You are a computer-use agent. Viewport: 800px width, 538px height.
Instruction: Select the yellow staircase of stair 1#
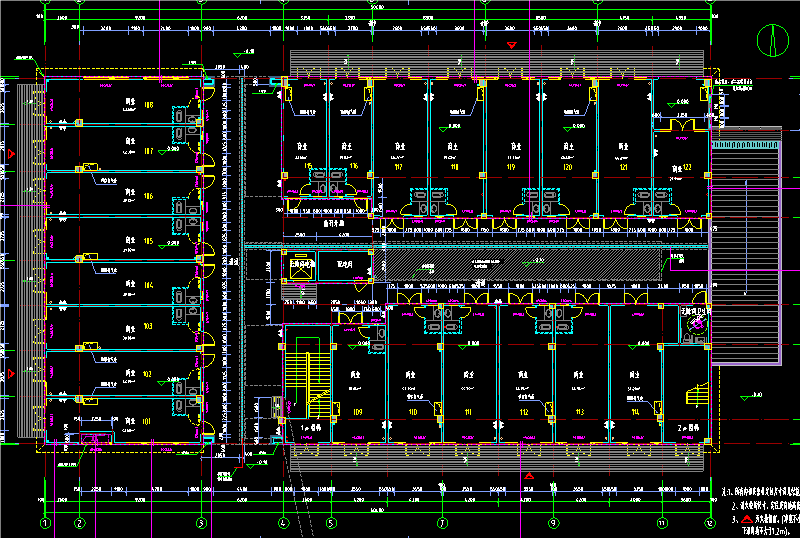point(308,384)
